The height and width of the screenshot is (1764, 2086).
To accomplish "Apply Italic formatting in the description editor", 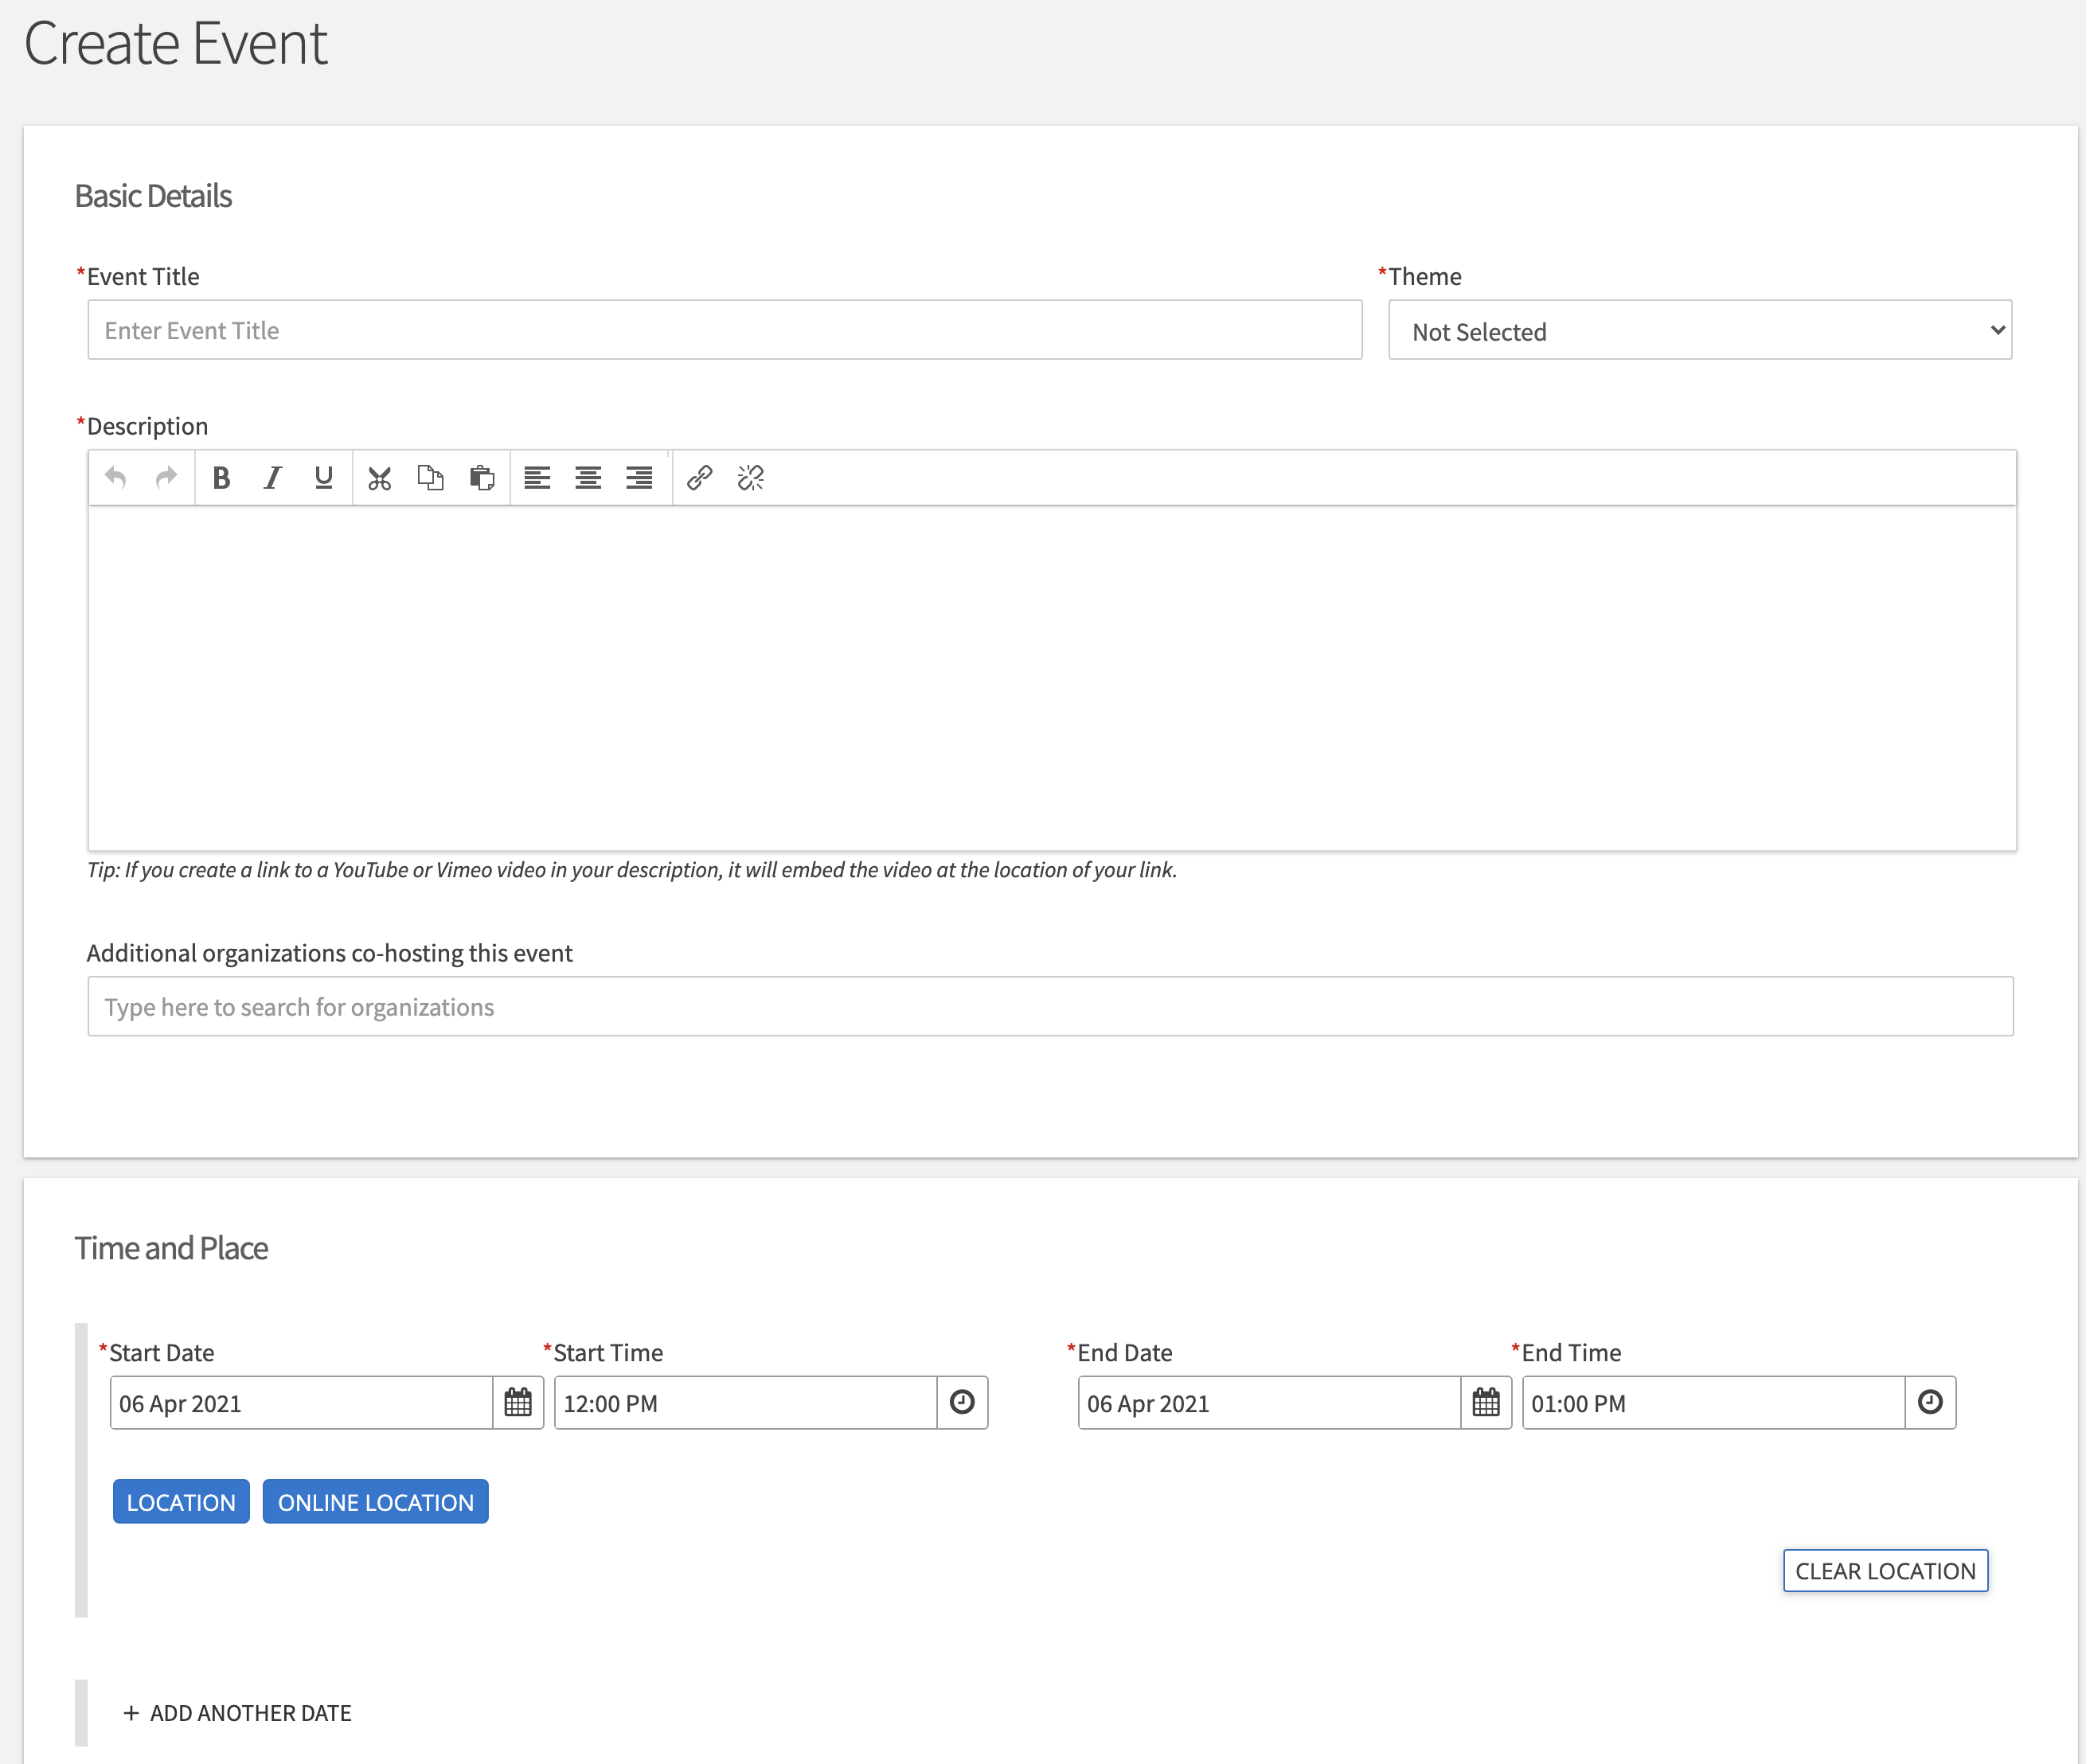I will tap(272, 478).
